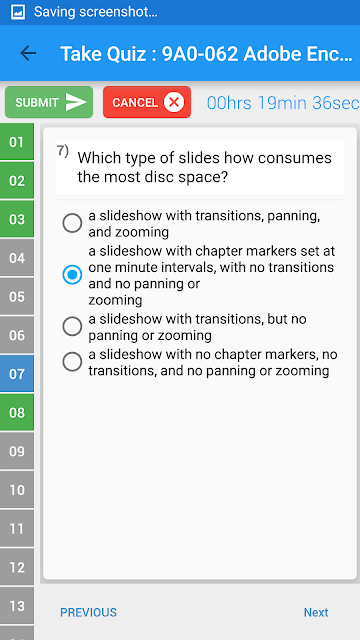Tap the screenshot notification icon in status bar
This screenshot has width=360, height=640.
[18, 12]
